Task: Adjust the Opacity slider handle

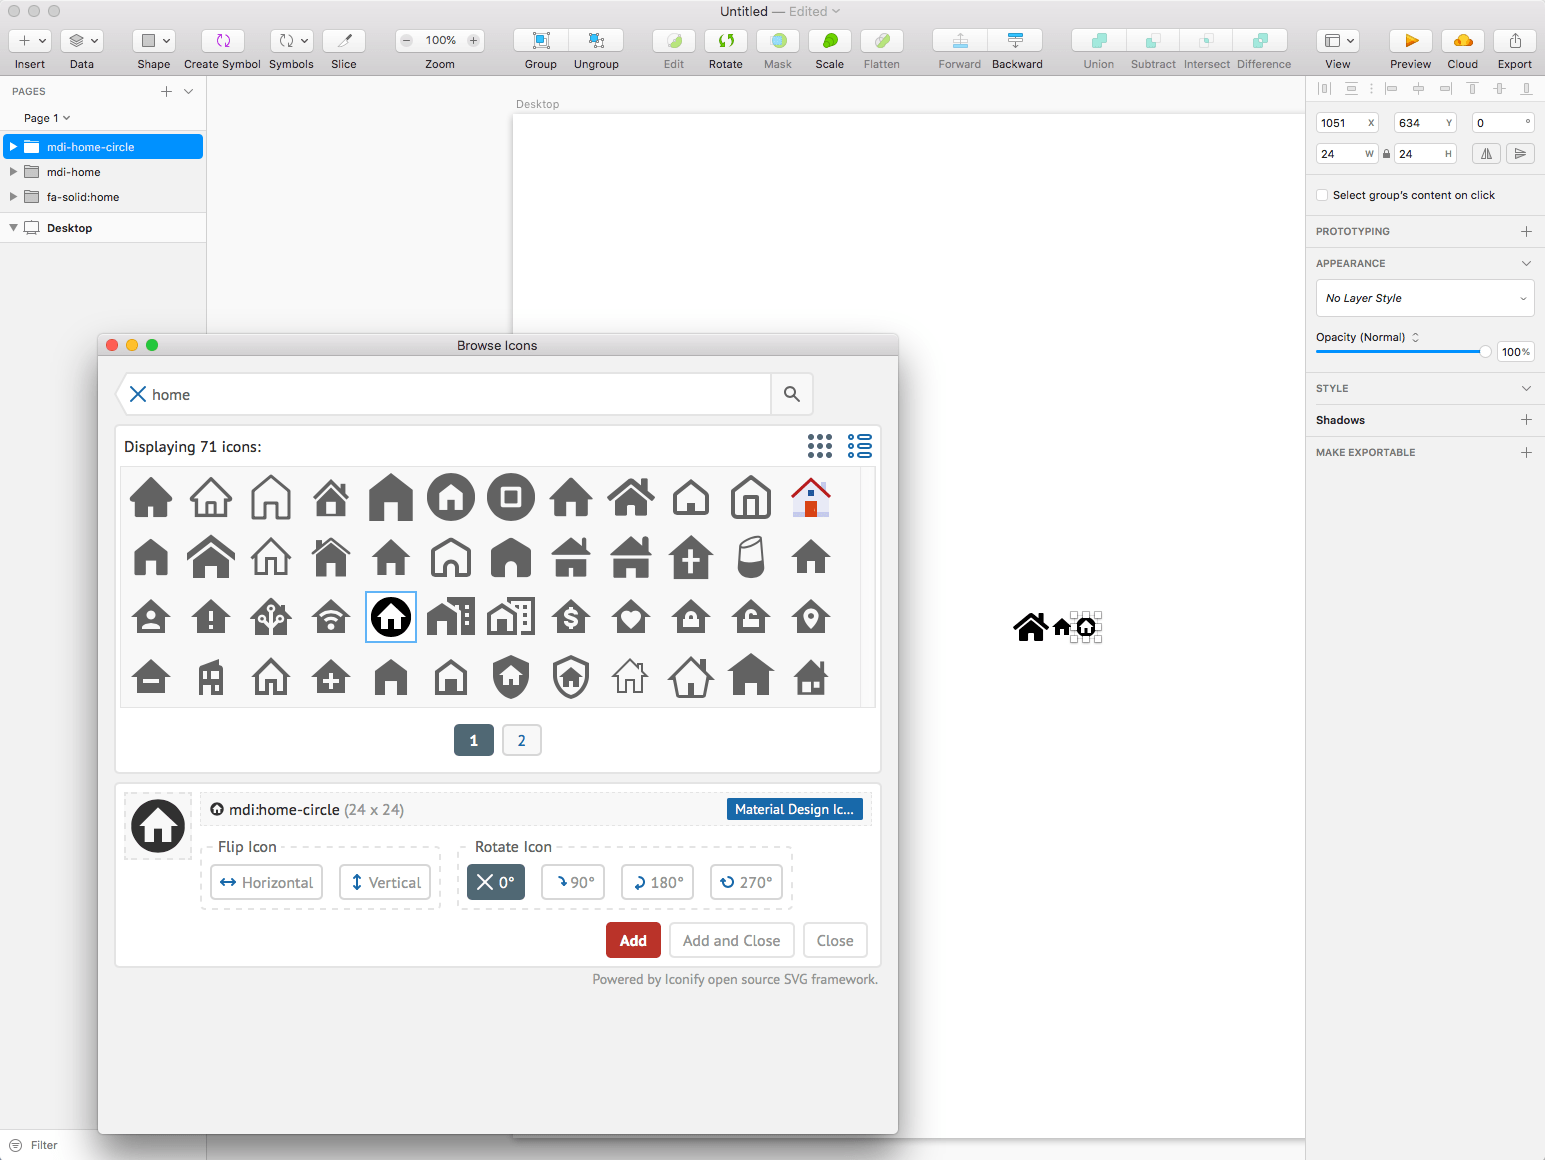Action: coord(1485,351)
